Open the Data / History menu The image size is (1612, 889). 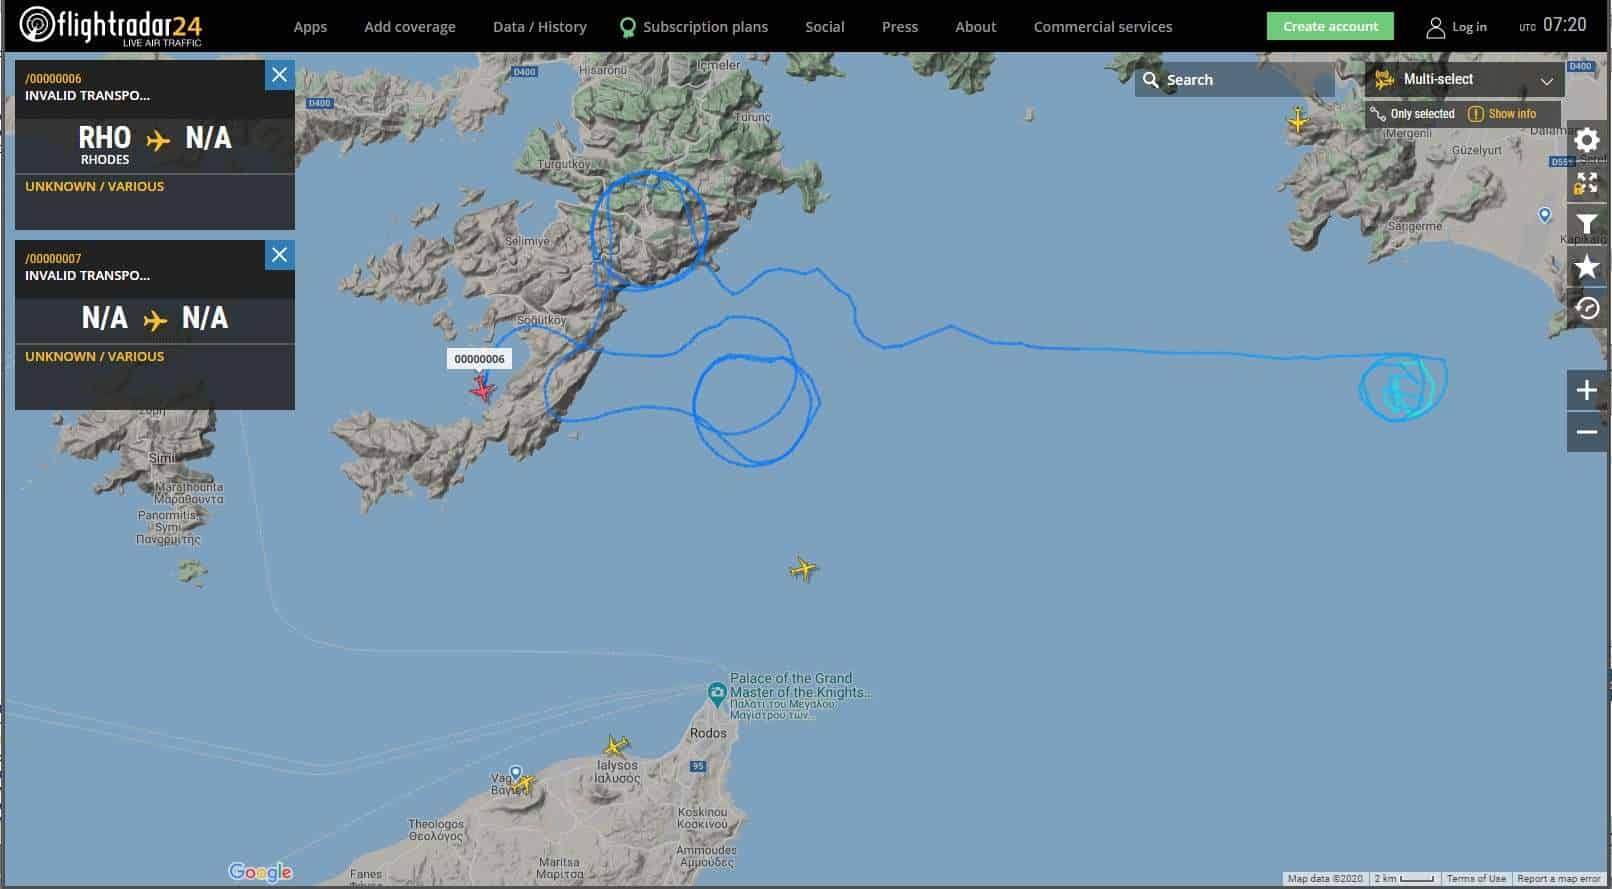pos(540,27)
